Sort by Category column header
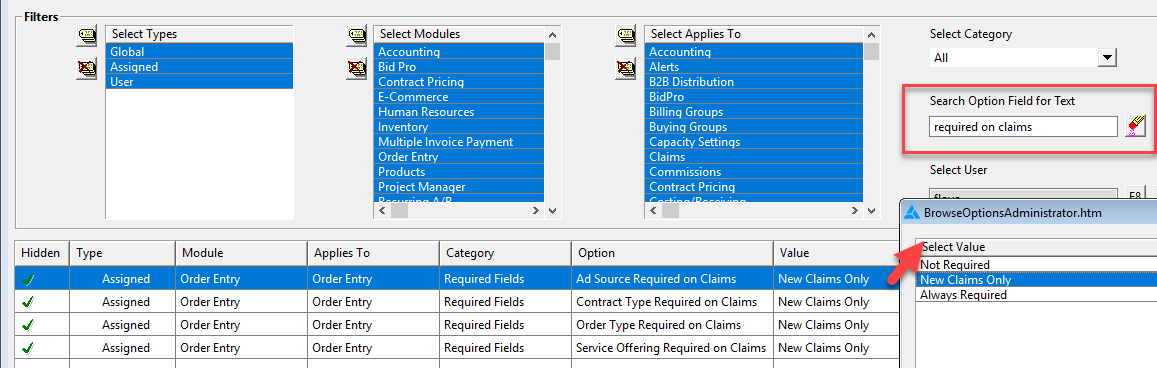Screen dimensions: 1157x368 505,252
